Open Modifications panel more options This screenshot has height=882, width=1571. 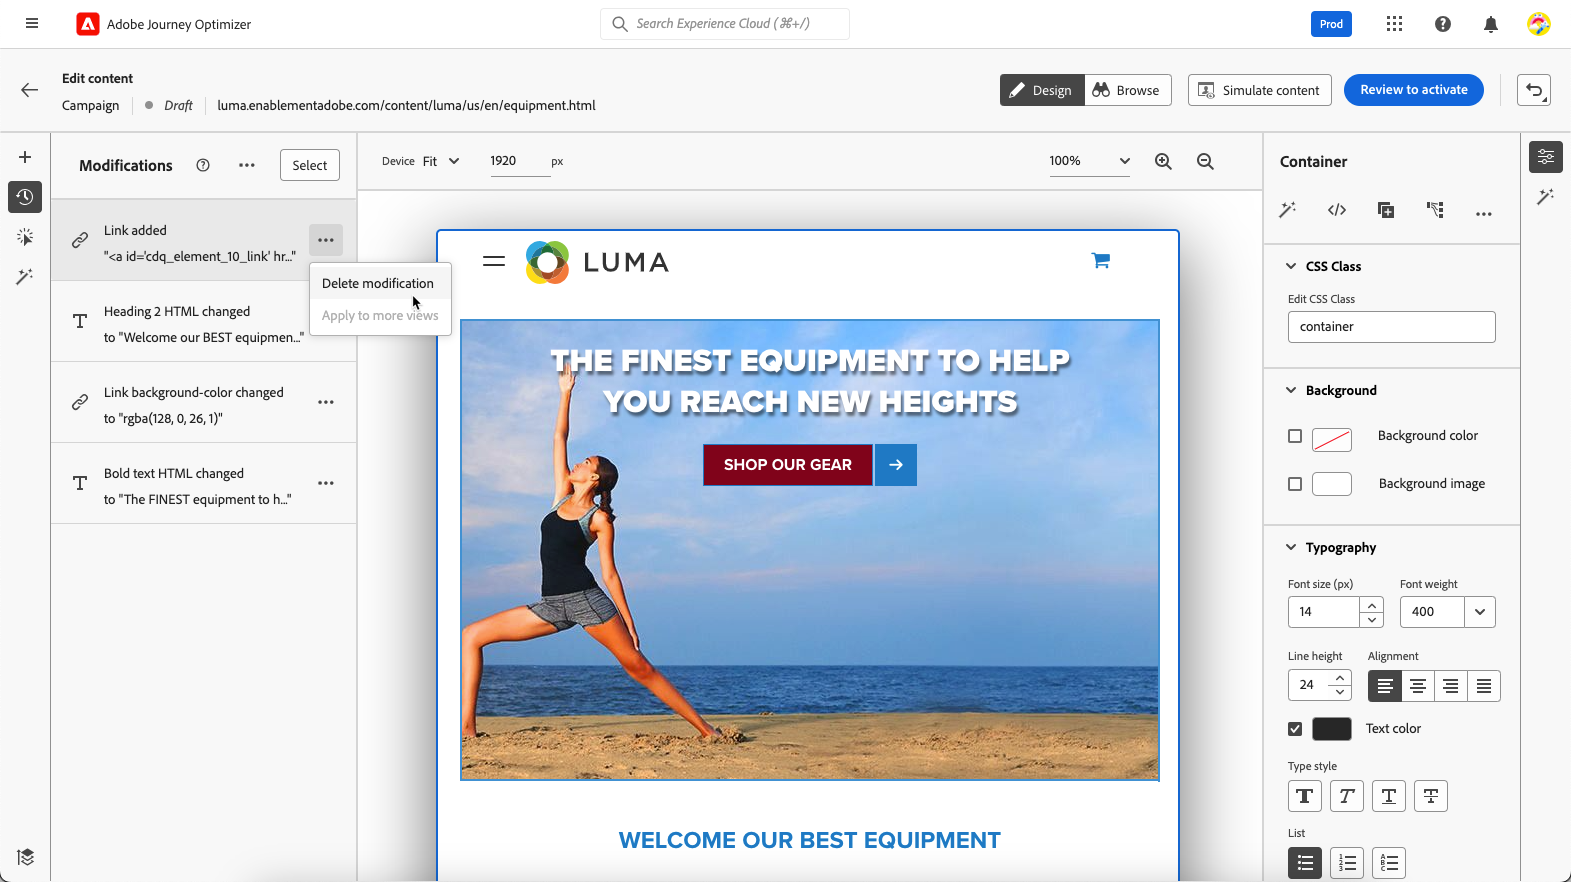coord(247,166)
